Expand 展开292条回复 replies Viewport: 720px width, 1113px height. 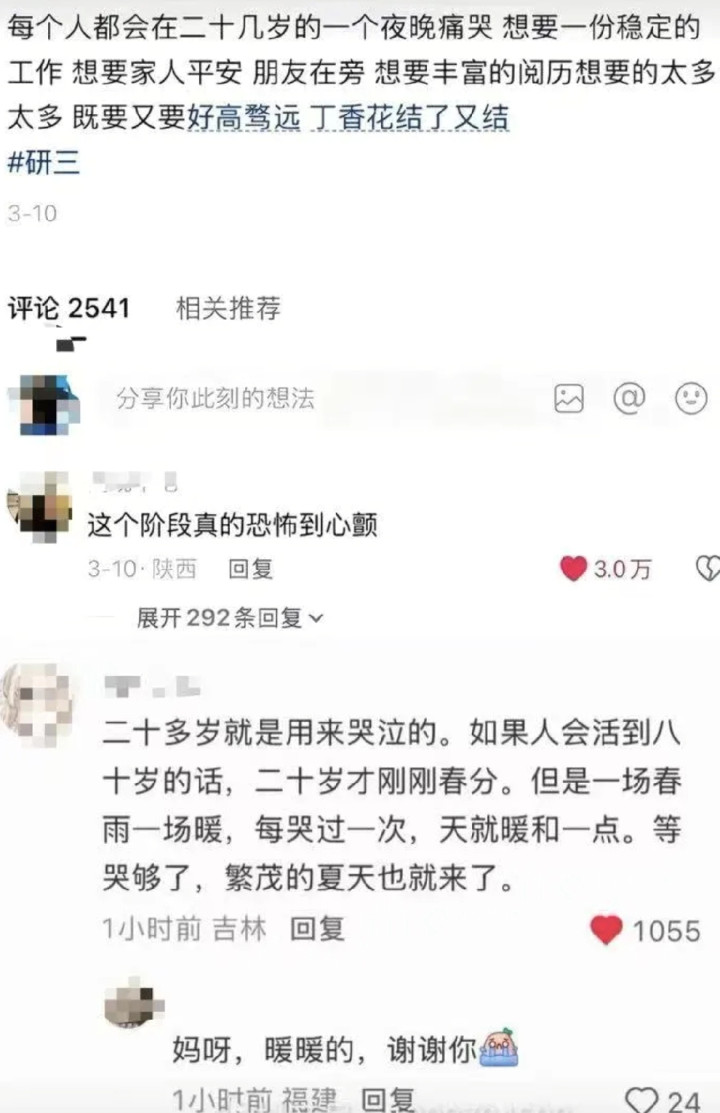[x=229, y=618]
